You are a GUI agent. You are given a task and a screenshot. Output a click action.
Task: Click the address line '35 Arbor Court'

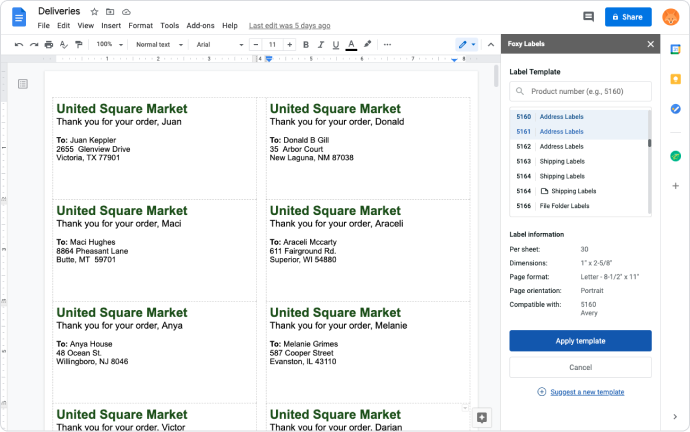(296, 149)
